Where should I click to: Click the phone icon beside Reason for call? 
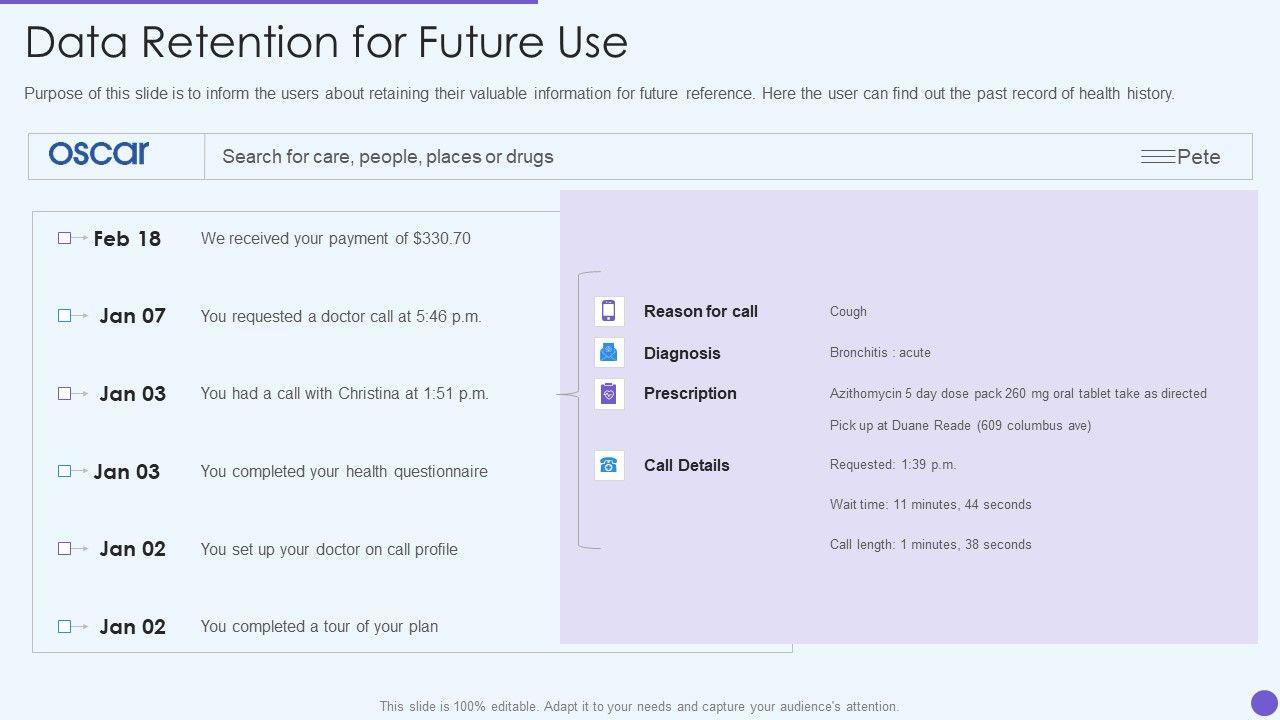tap(609, 311)
